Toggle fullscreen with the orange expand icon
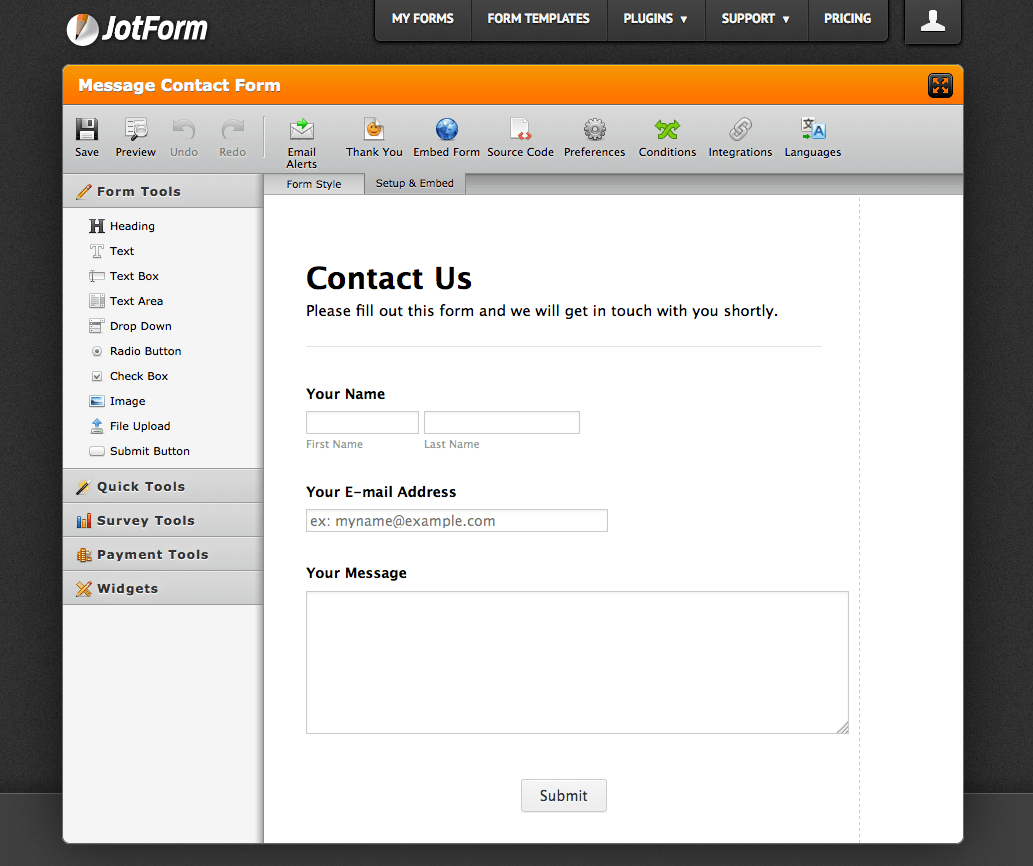This screenshot has width=1033, height=866. [940, 86]
